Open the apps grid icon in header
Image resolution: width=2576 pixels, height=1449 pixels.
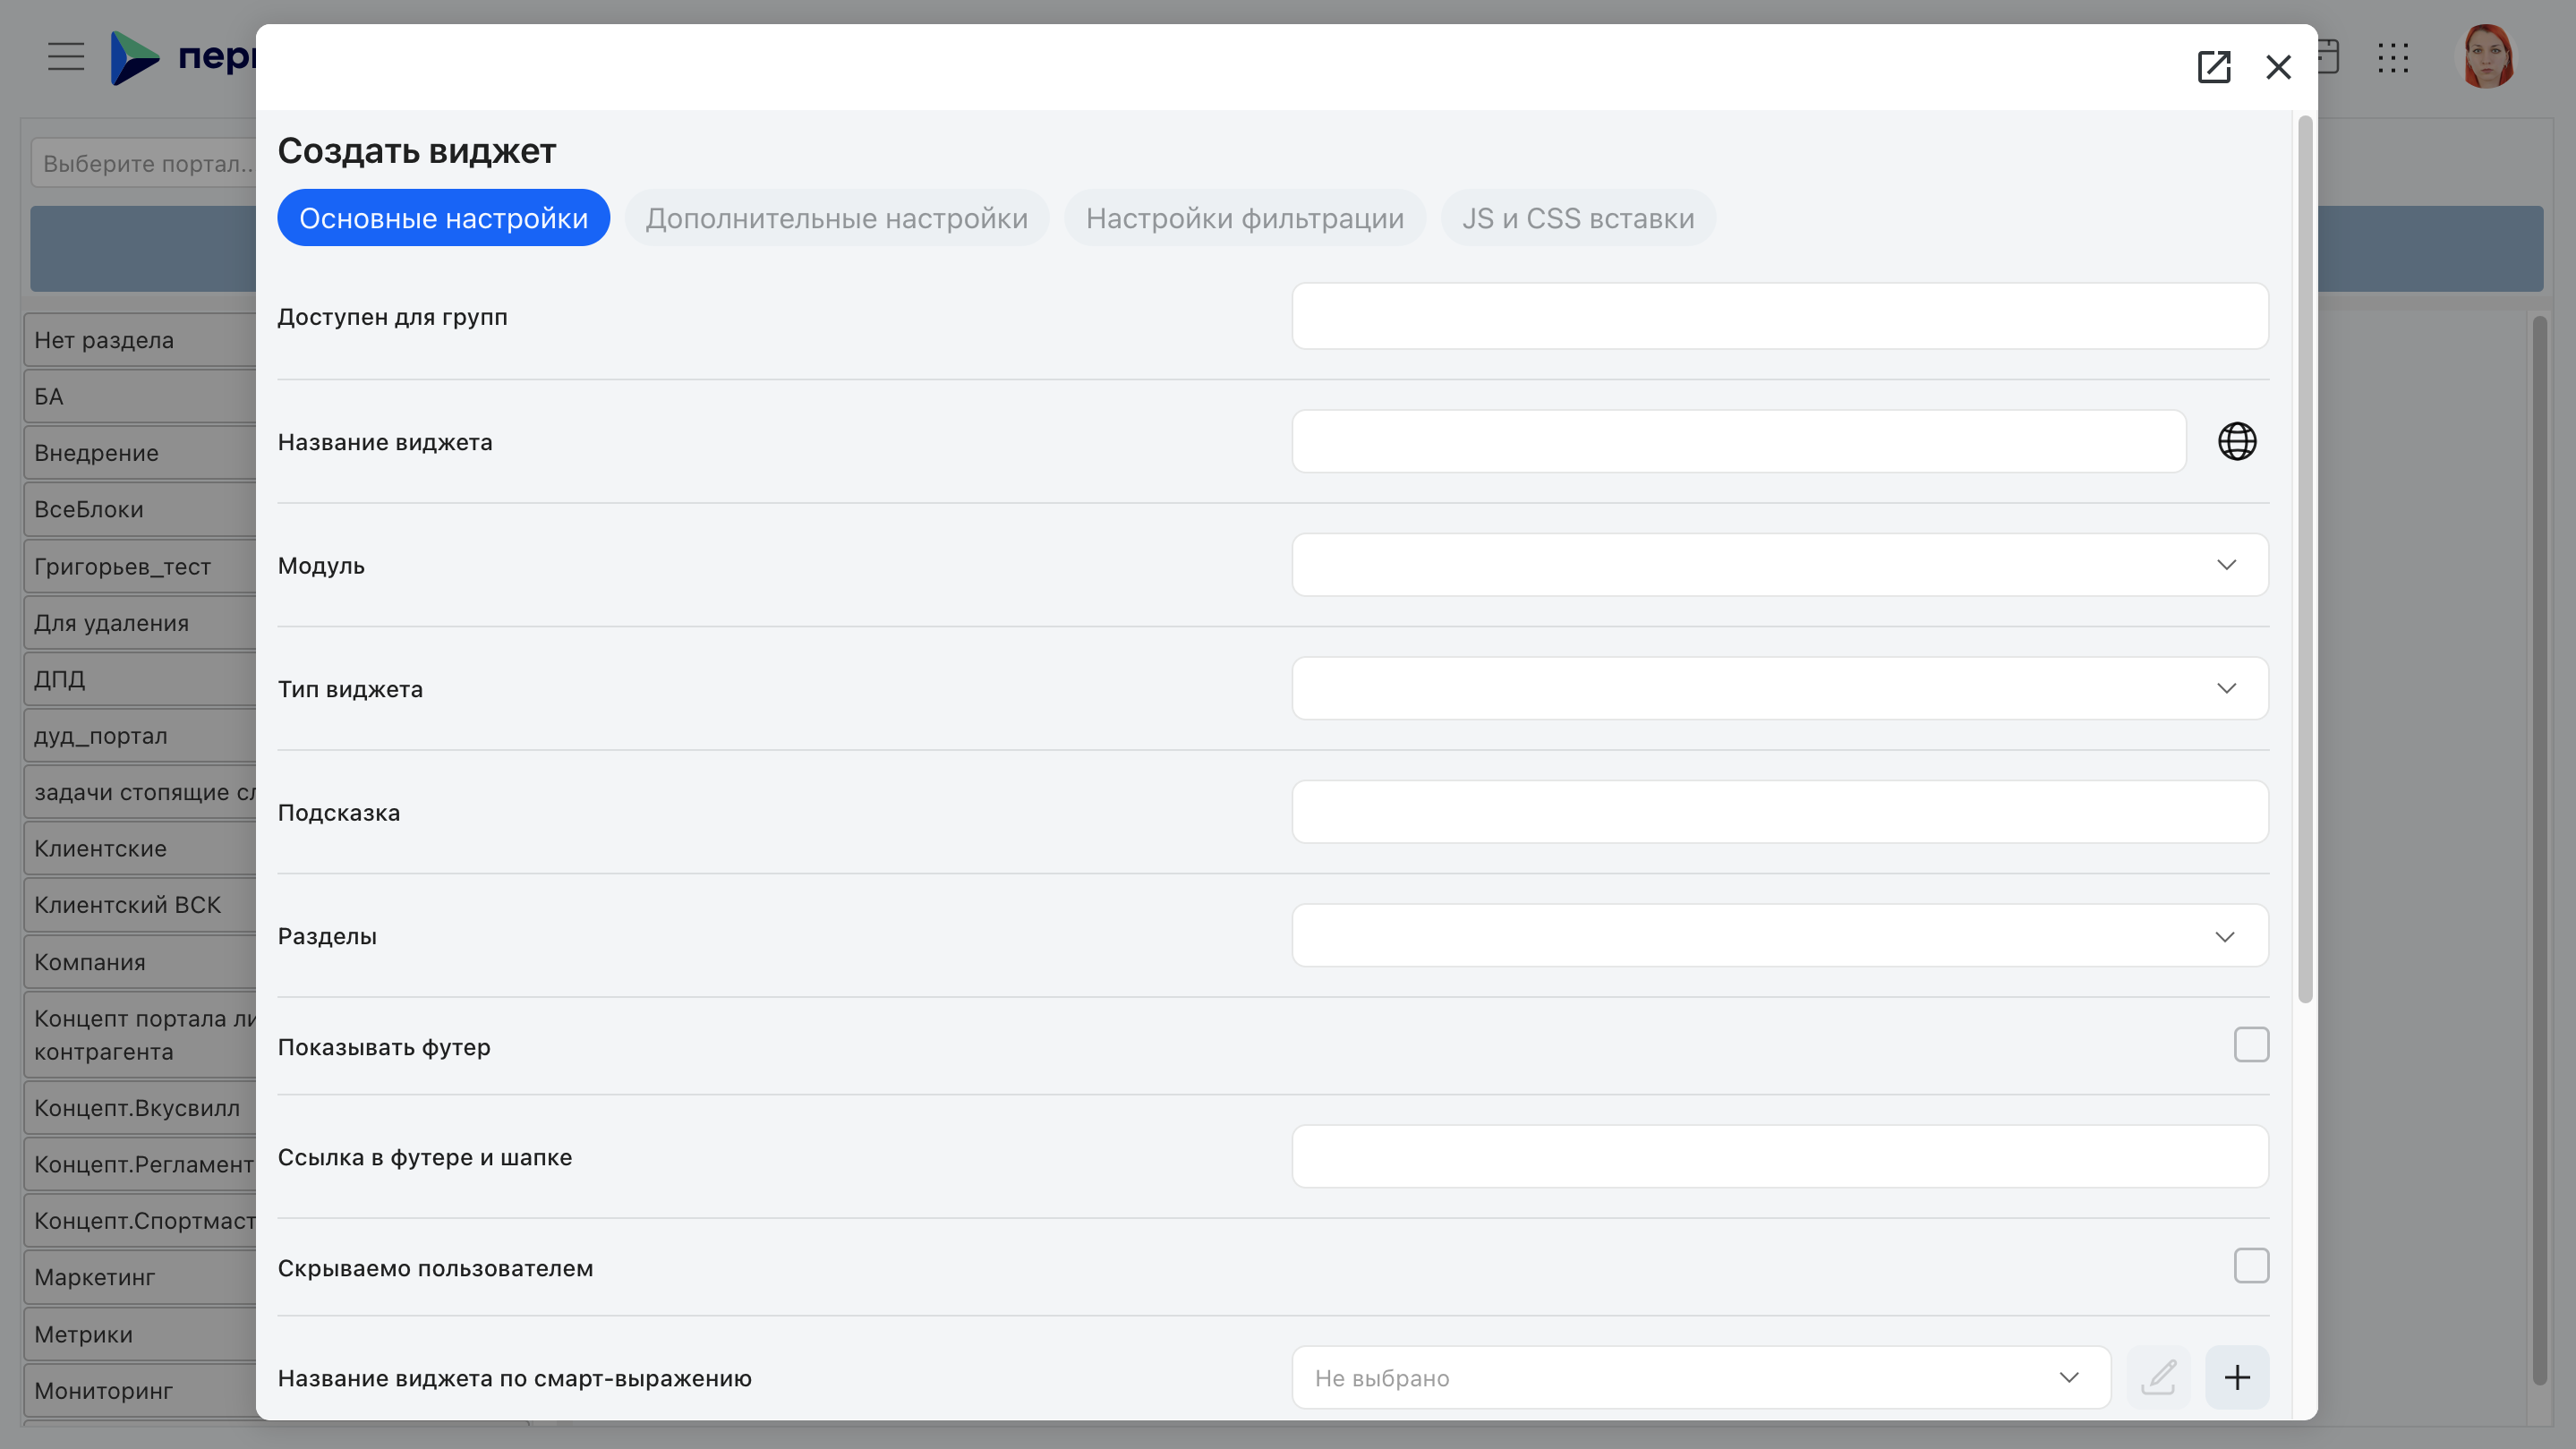2393,57
